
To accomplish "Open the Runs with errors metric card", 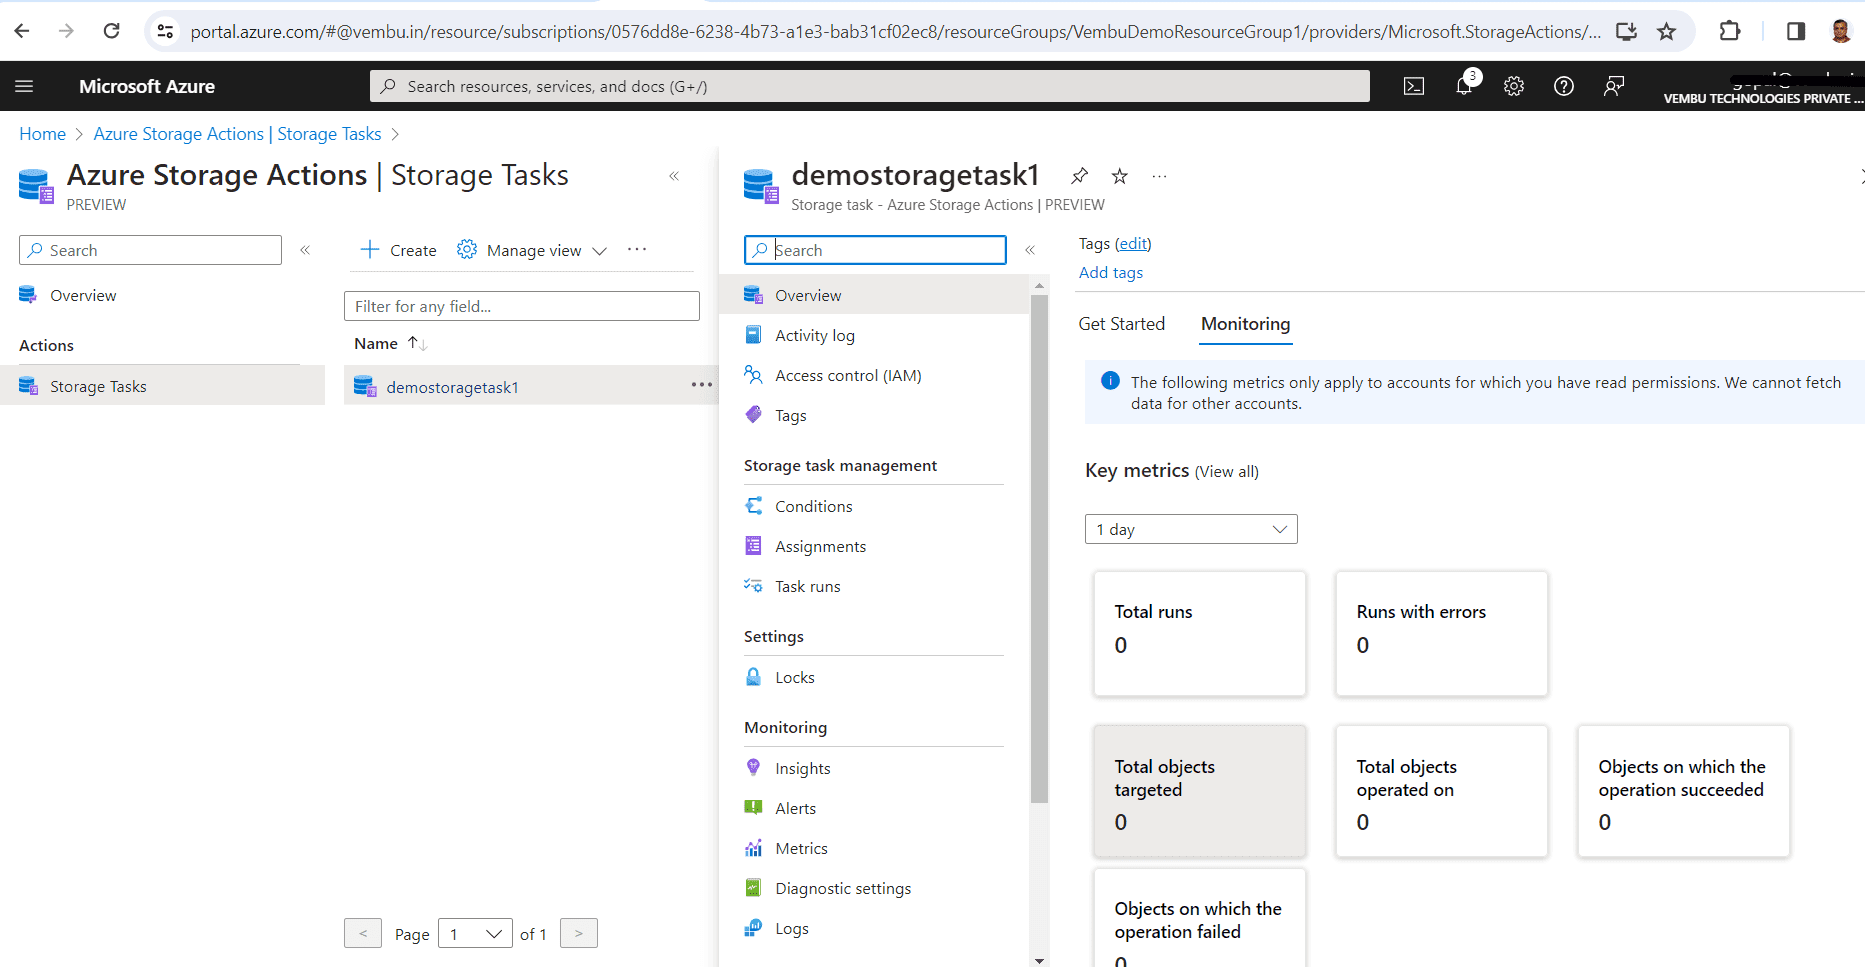I will point(1442,634).
